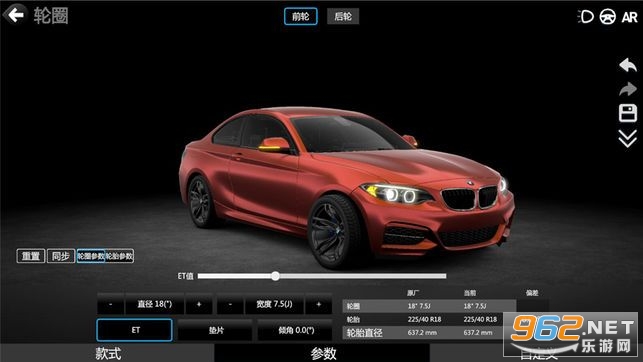
Task: Click the 轮胎直径 row label
Action: click(x=365, y=332)
